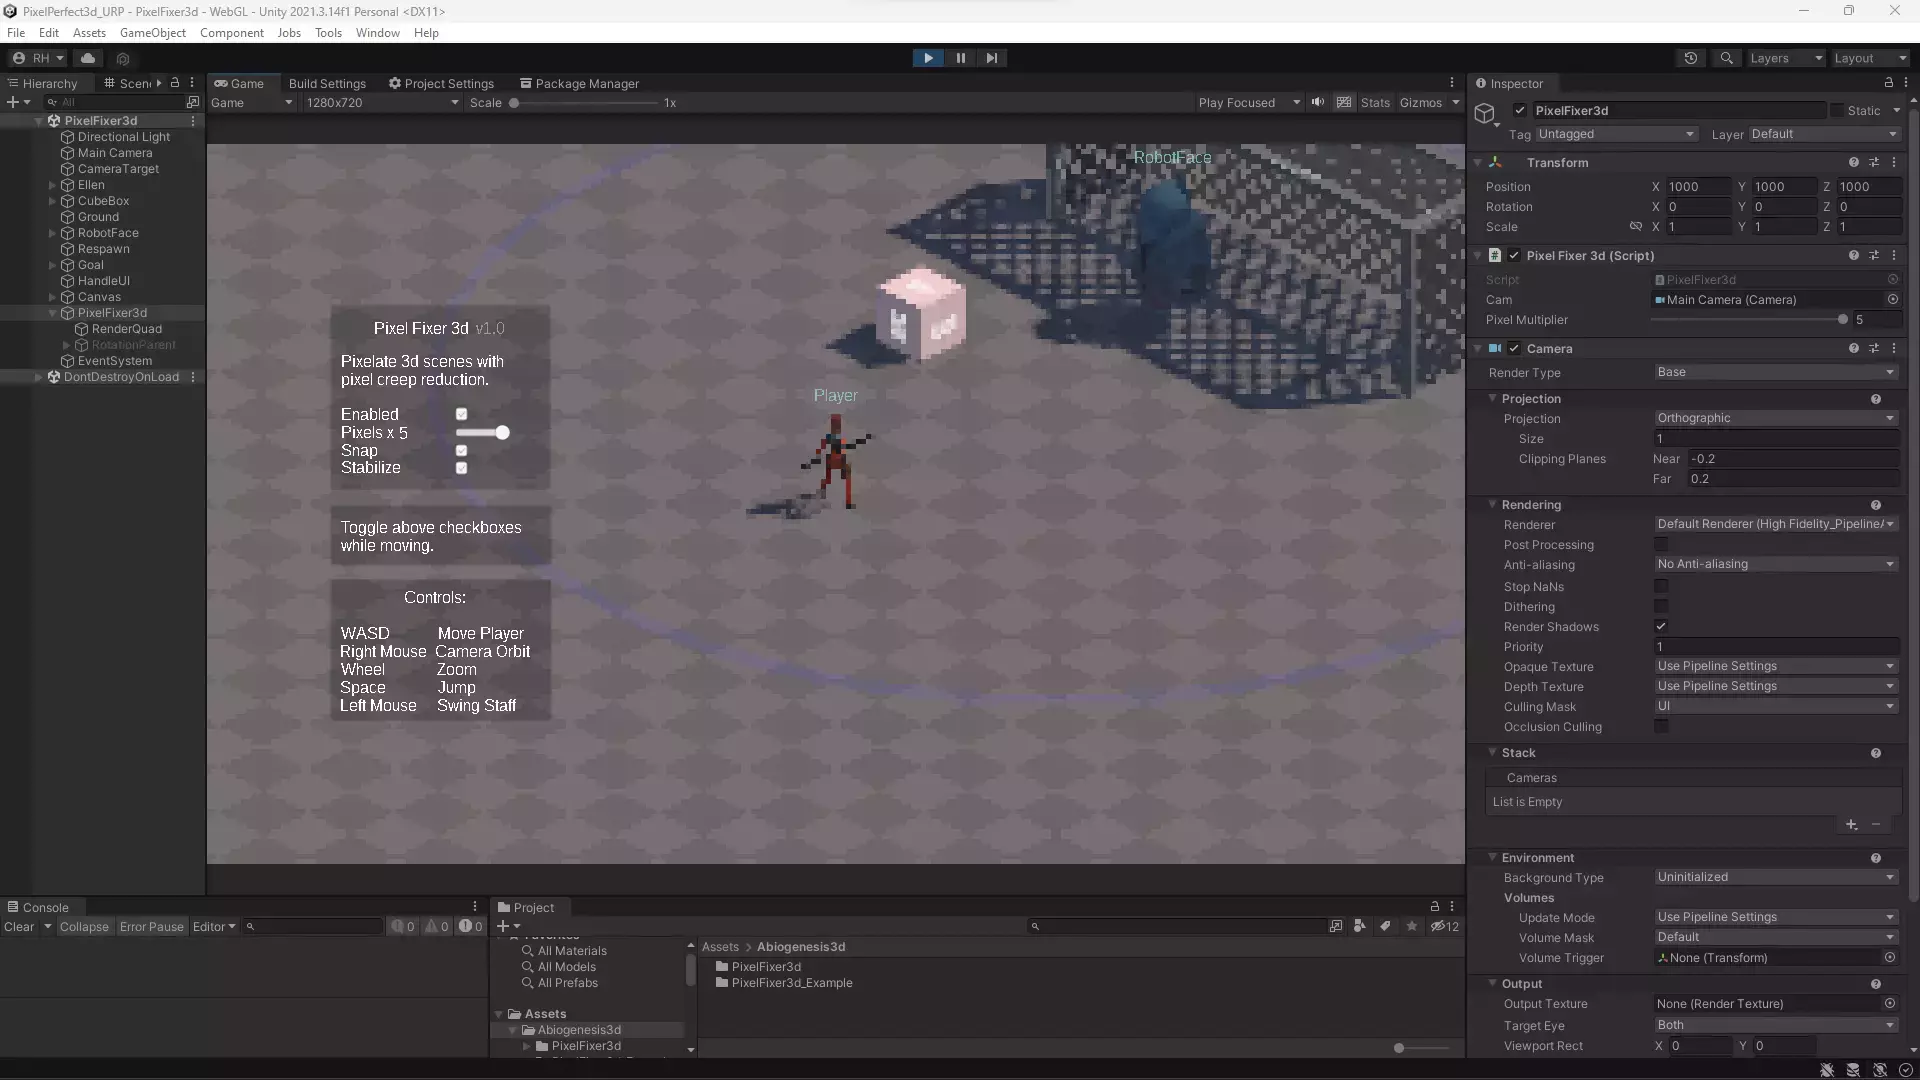Expand the Ellen hierarchy item

pos(52,185)
